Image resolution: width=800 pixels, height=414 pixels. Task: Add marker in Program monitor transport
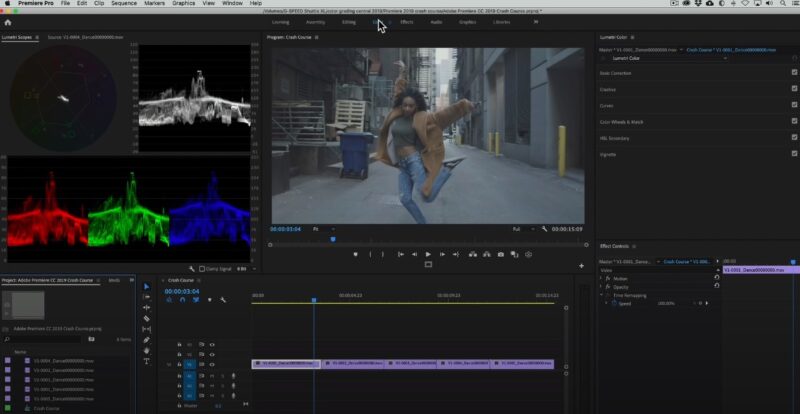tap(356, 254)
